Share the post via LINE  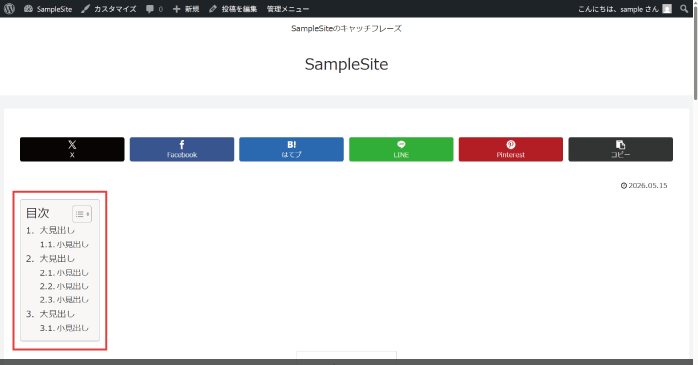tap(401, 149)
